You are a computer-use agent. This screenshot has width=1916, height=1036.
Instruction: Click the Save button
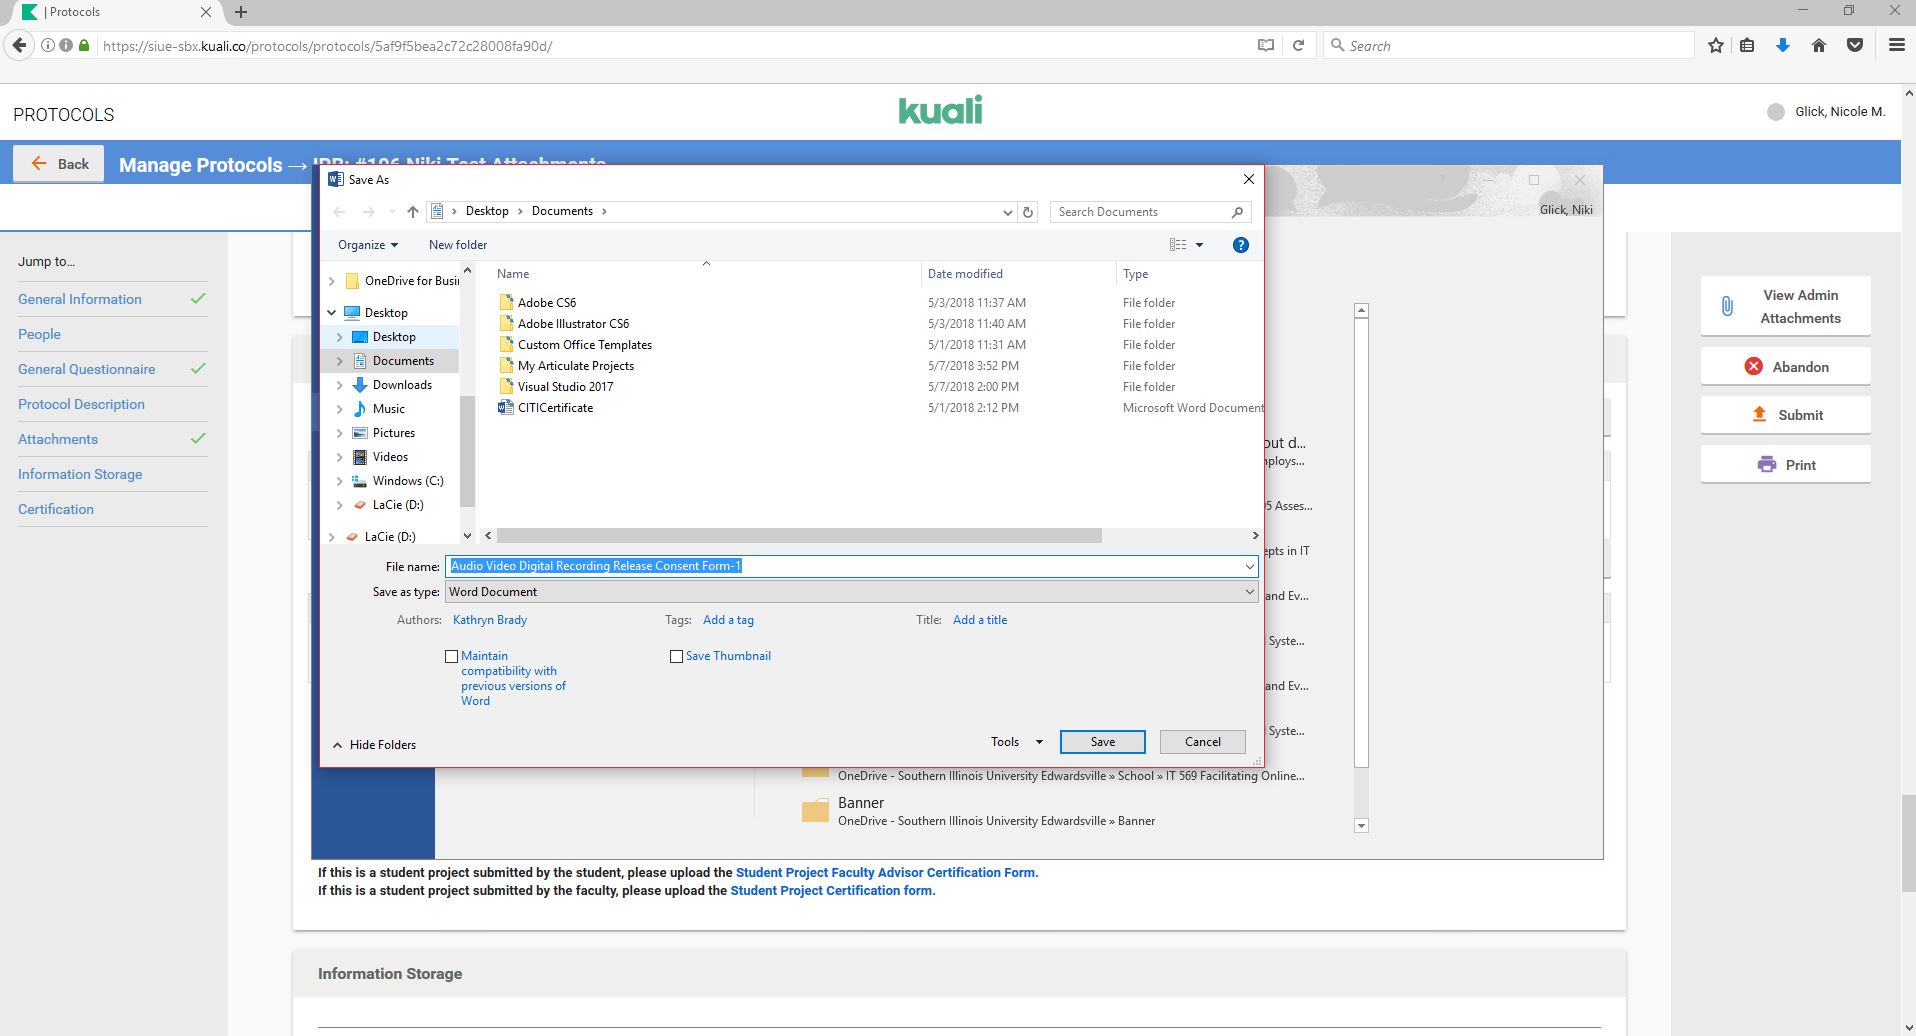(1102, 742)
